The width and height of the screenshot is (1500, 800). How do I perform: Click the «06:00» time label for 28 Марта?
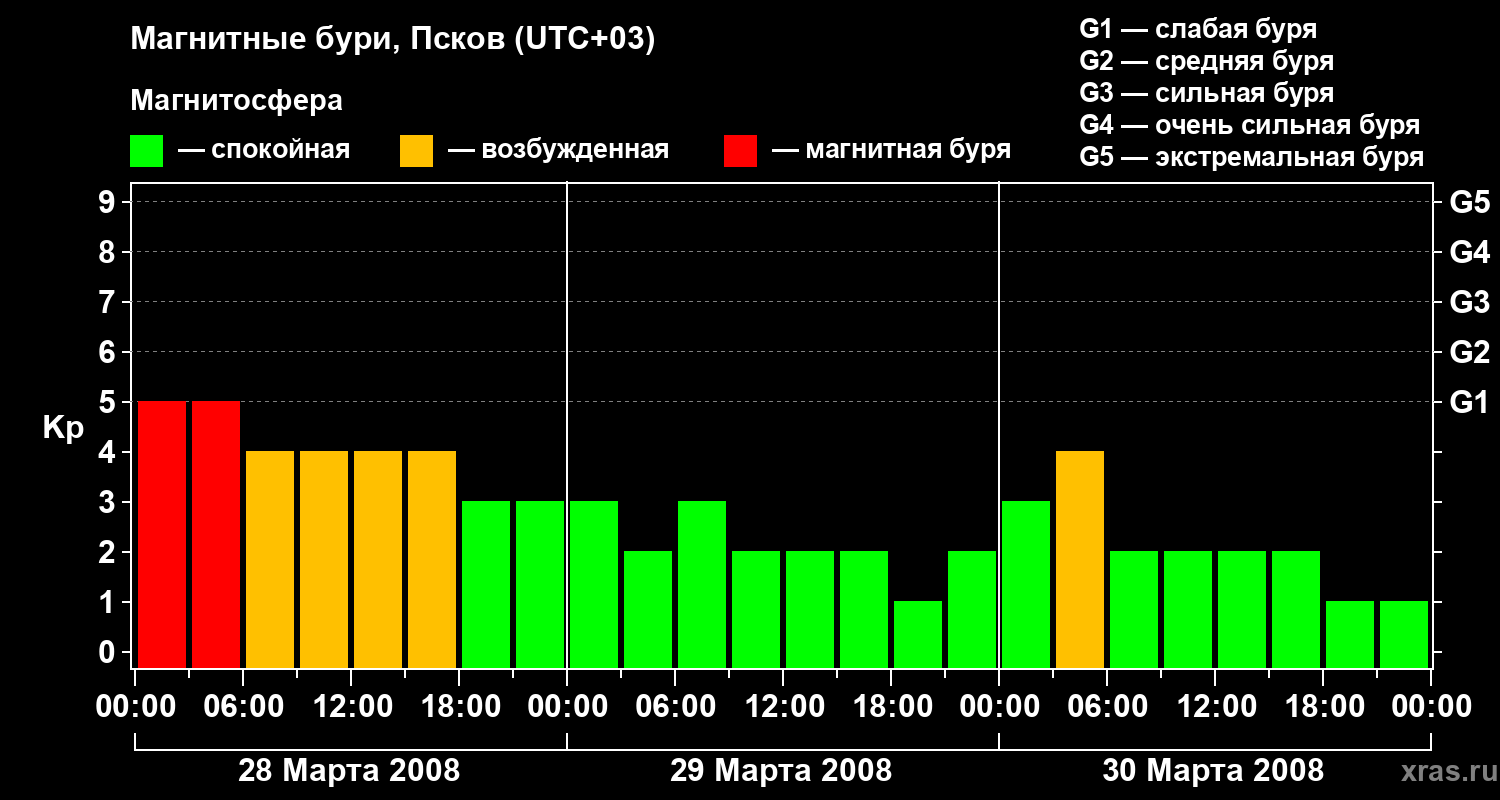click(243, 707)
